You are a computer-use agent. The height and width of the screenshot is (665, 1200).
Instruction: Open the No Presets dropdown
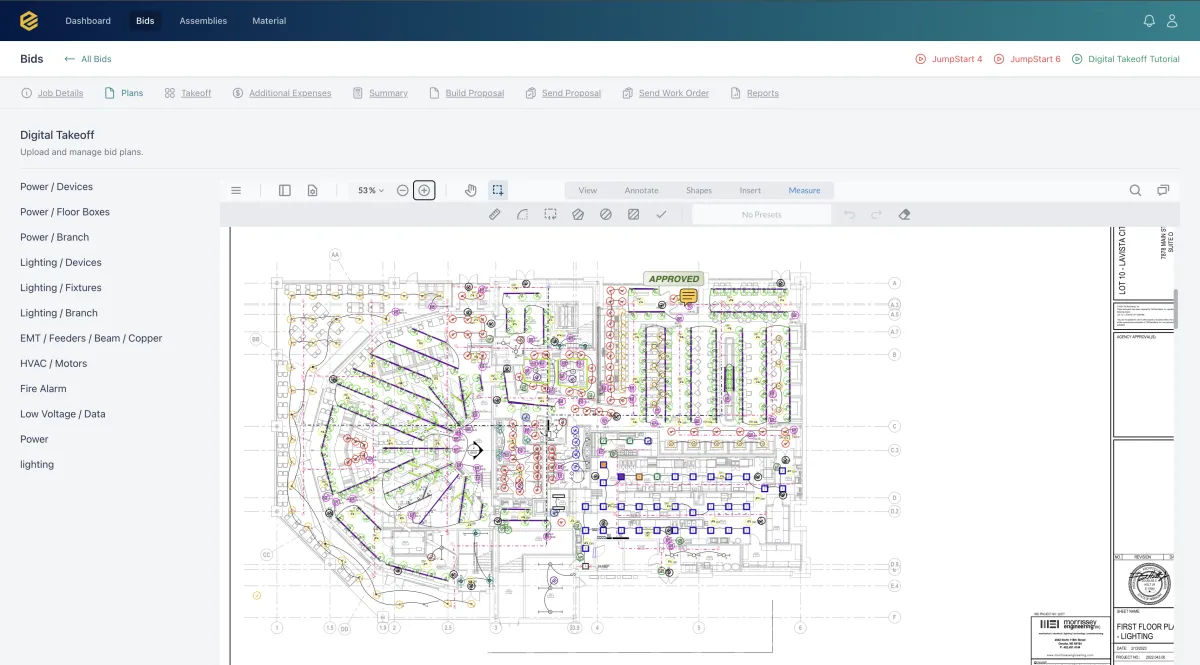[x=761, y=214]
